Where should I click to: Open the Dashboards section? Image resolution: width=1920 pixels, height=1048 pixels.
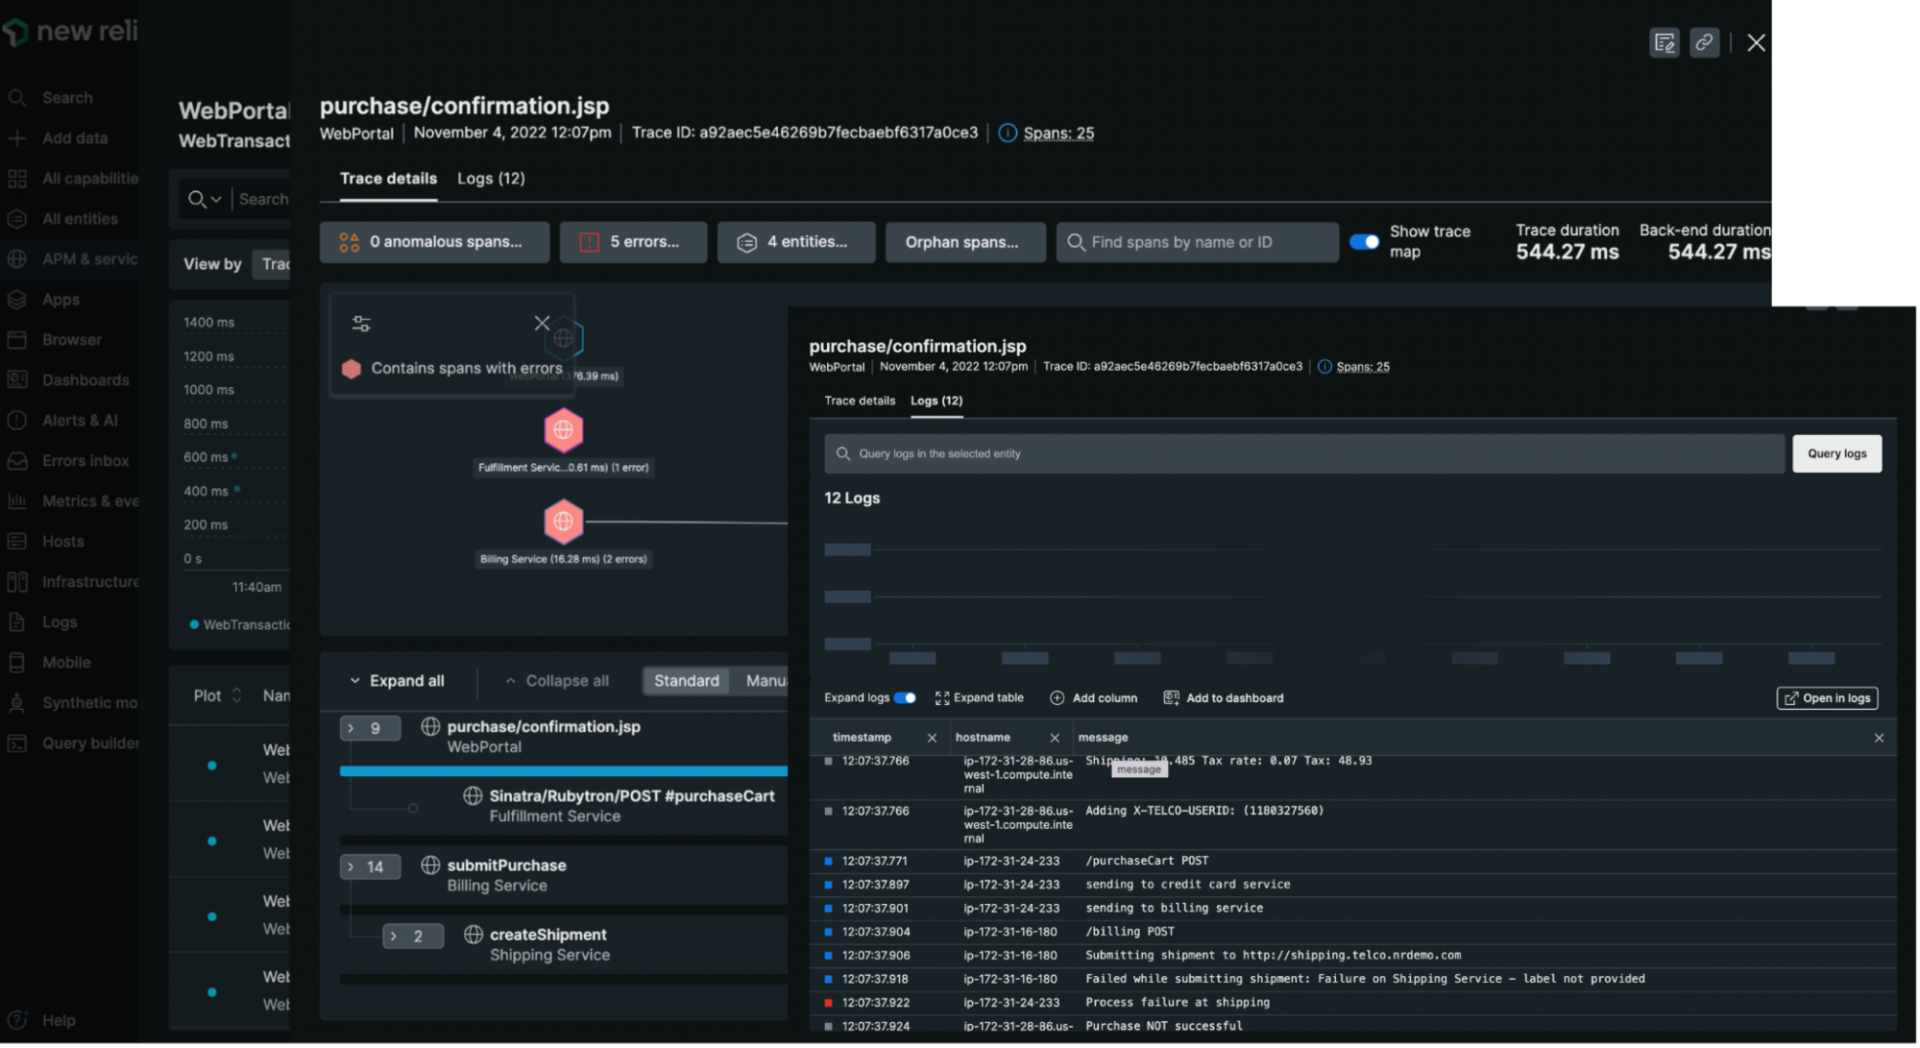click(86, 379)
